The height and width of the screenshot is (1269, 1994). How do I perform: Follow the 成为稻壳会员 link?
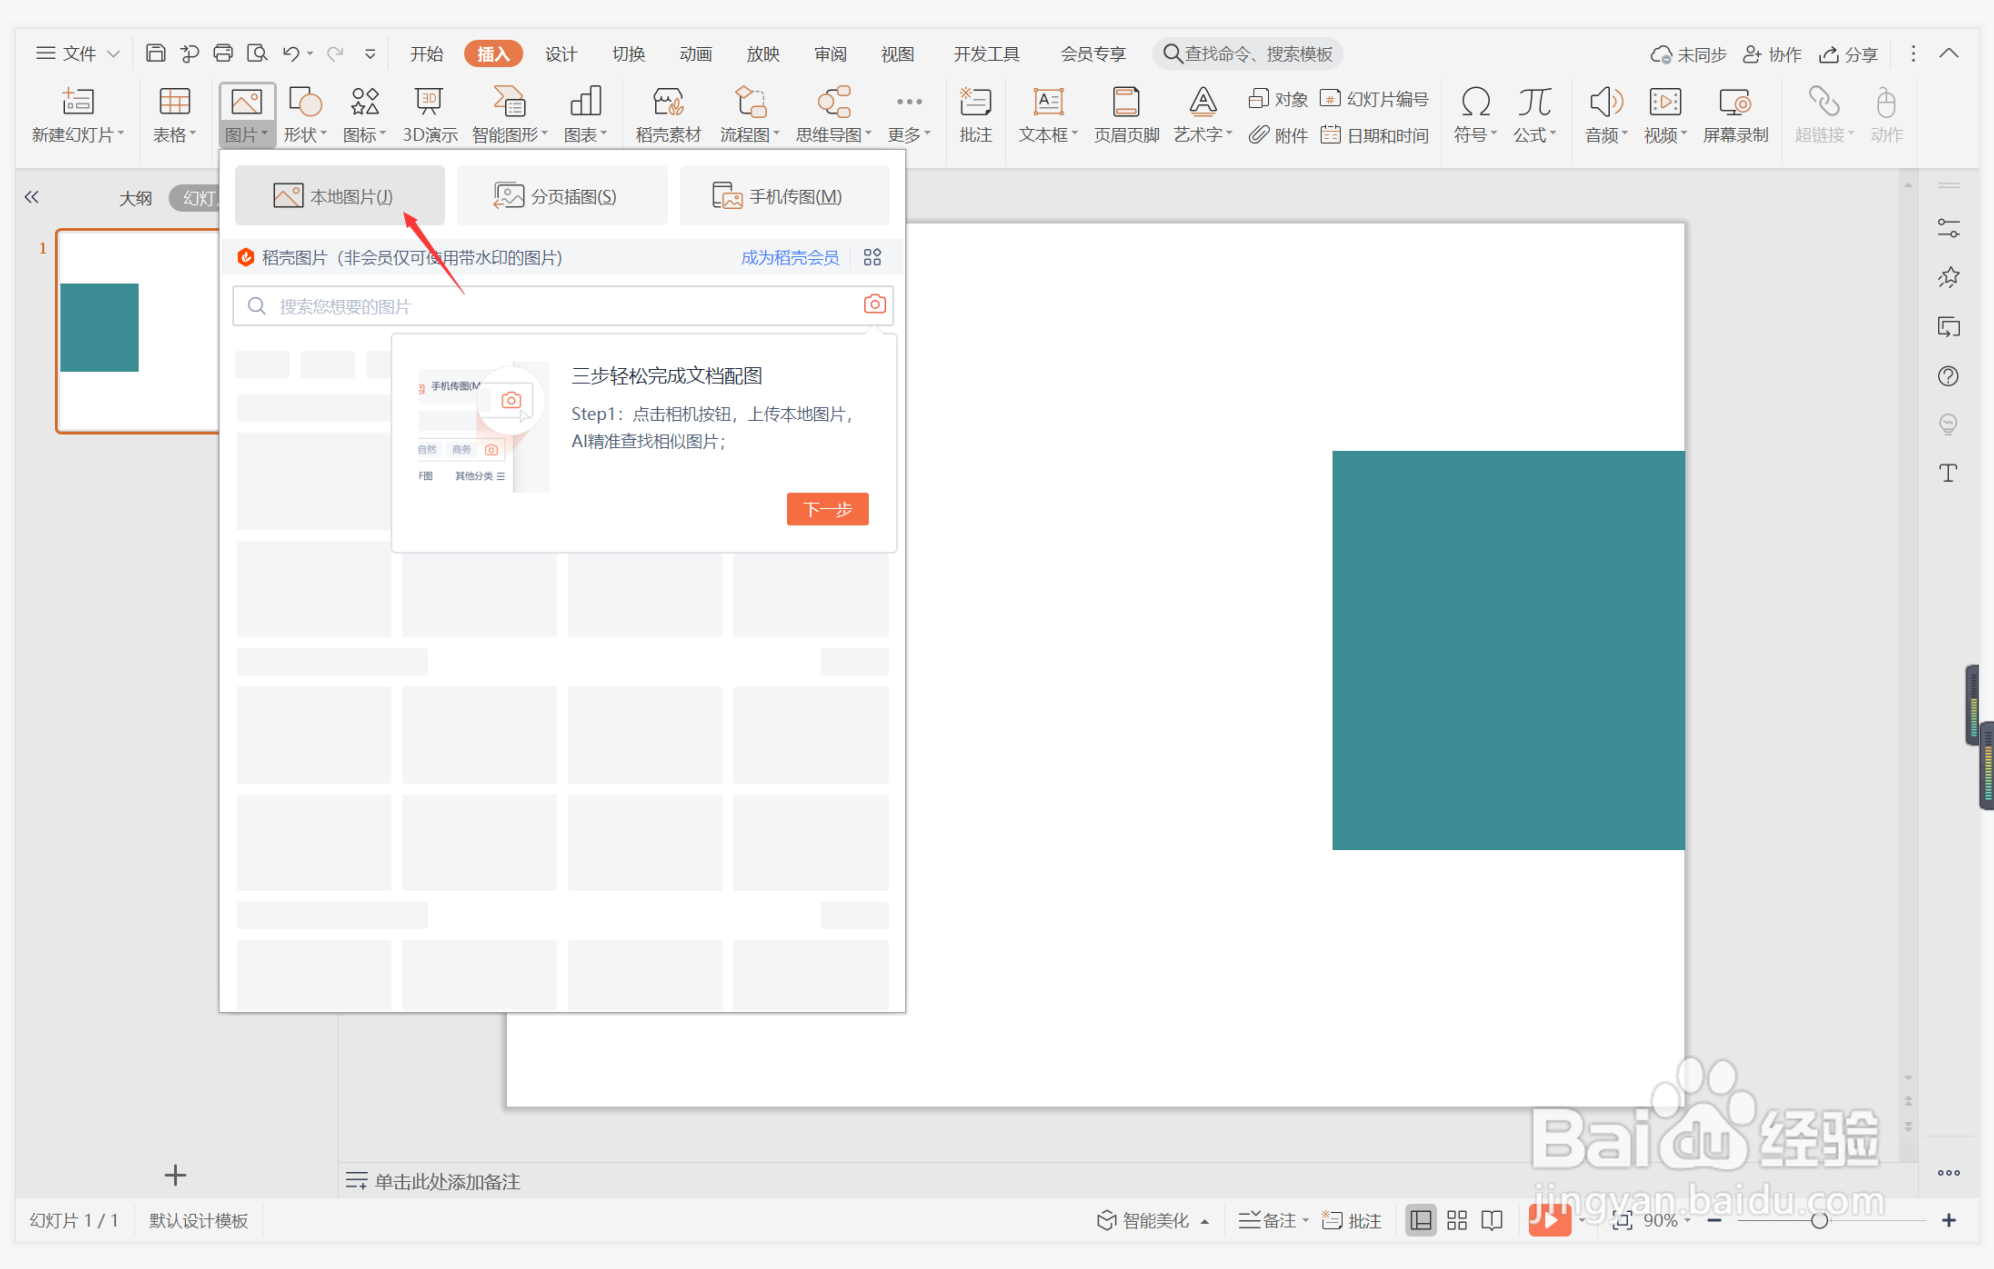(x=789, y=258)
